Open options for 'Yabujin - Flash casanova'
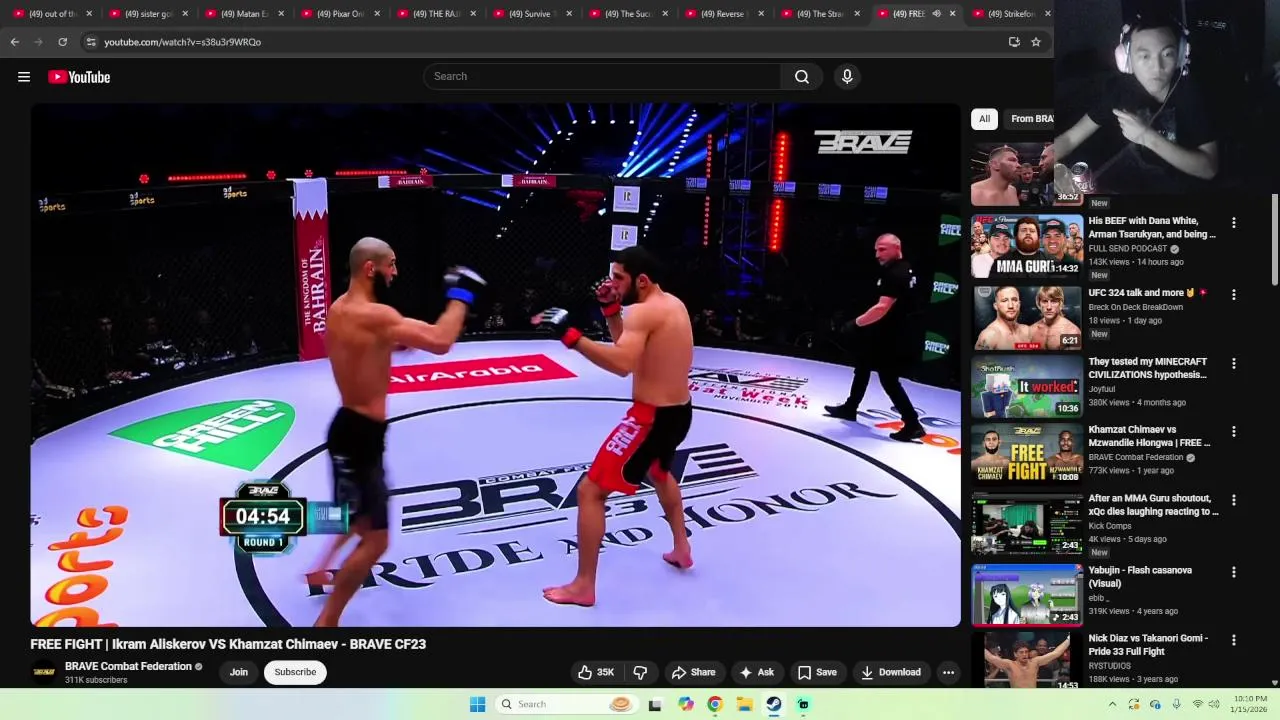The image size is (1280, 720). tap(1233, 572)
